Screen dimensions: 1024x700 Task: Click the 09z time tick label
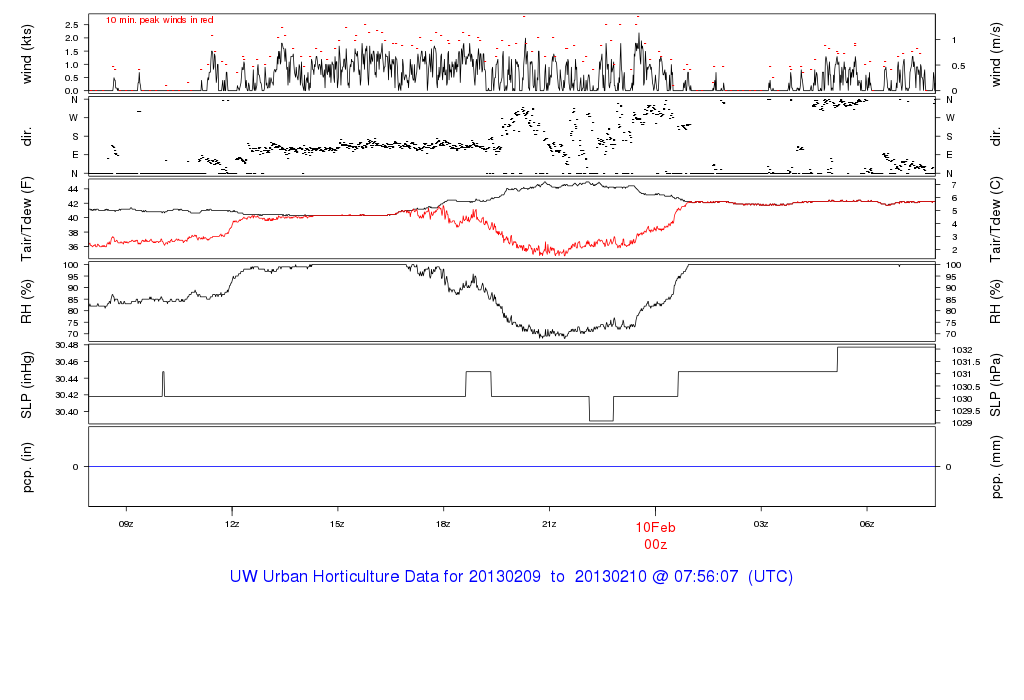126,524
